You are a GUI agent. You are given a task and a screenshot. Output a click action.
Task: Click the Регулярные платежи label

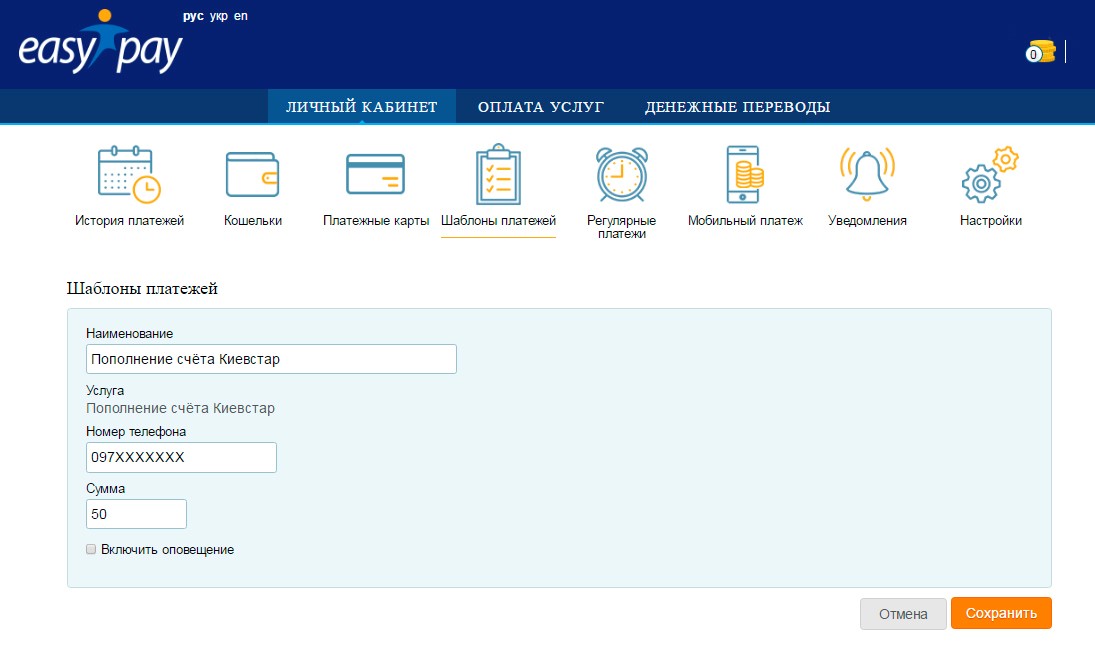(x=622, y=227)
